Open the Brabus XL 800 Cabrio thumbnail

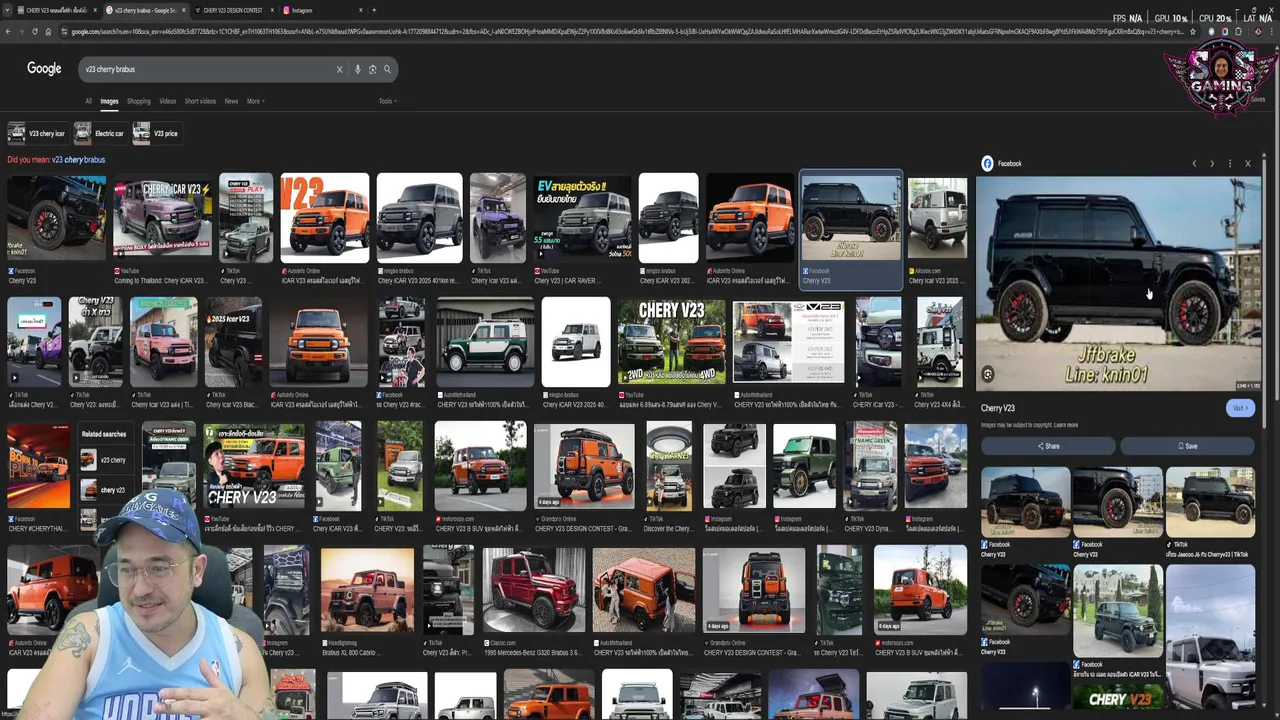coord(366,590)
